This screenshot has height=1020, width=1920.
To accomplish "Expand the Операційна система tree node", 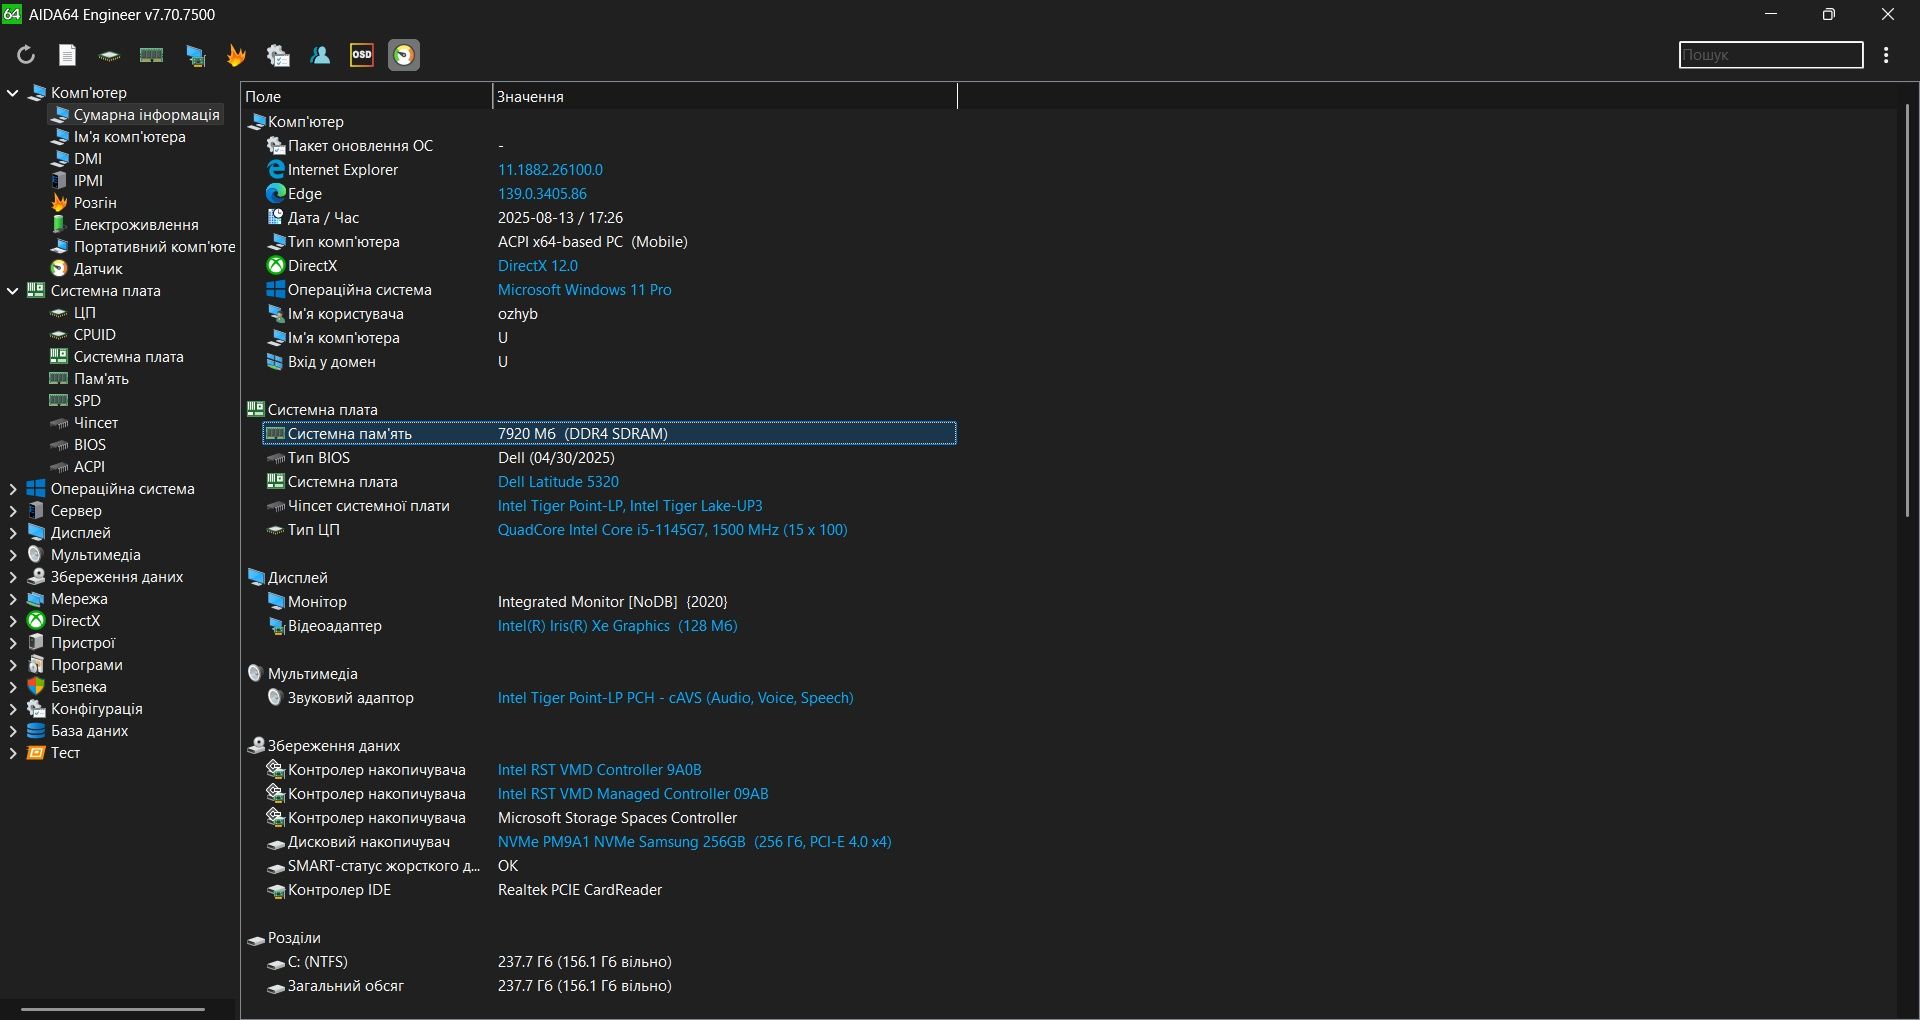I will coord(13,489).
